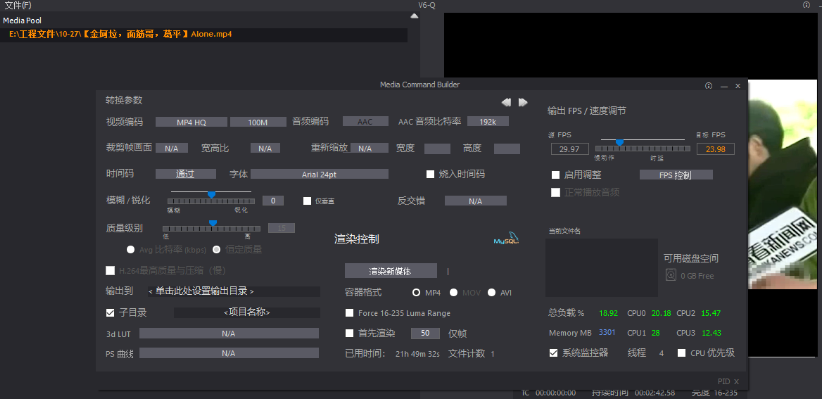The height and width of the screenshot is (399, 822).
Task: Open the MP4 HQ video codec dropdown
Action: (191, 122)
